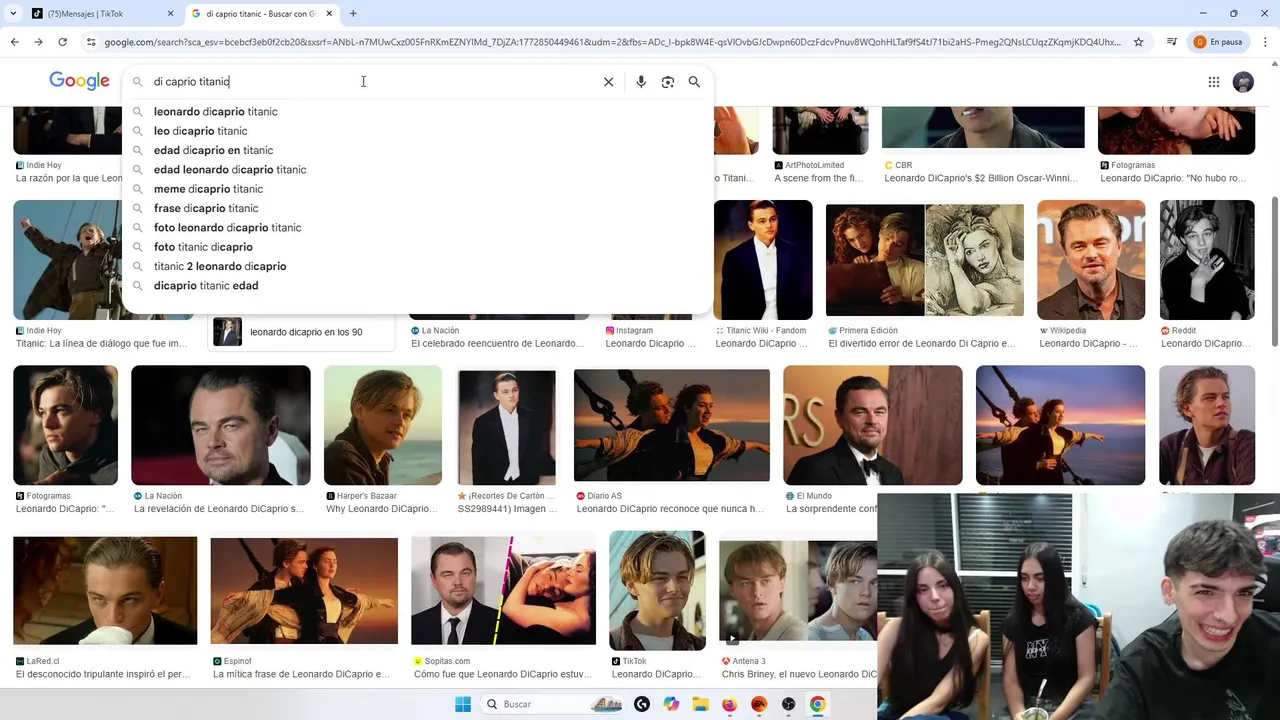Choose suggestion dicaprio titanic edad

coord(206,286)
